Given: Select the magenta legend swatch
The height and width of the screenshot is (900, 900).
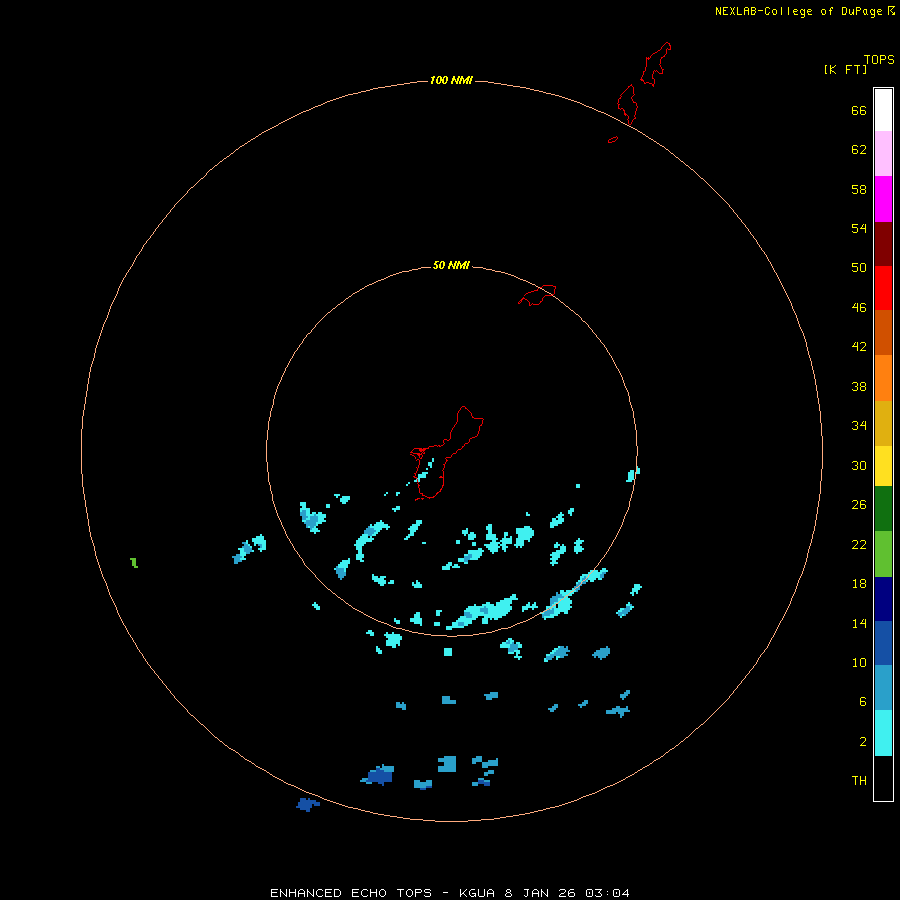Looking at the screenshot, I should [x=883, y=199].
